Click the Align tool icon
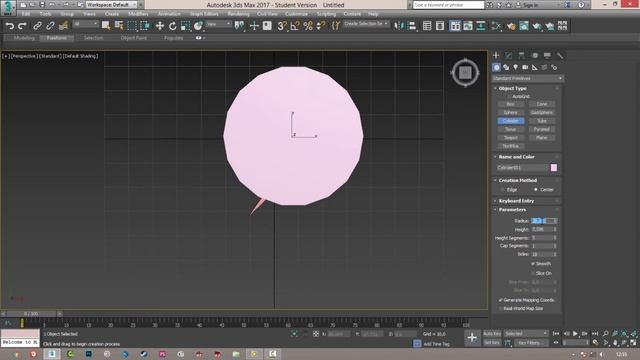This screenshot has height=360, width=640. [x=412, y=26]
